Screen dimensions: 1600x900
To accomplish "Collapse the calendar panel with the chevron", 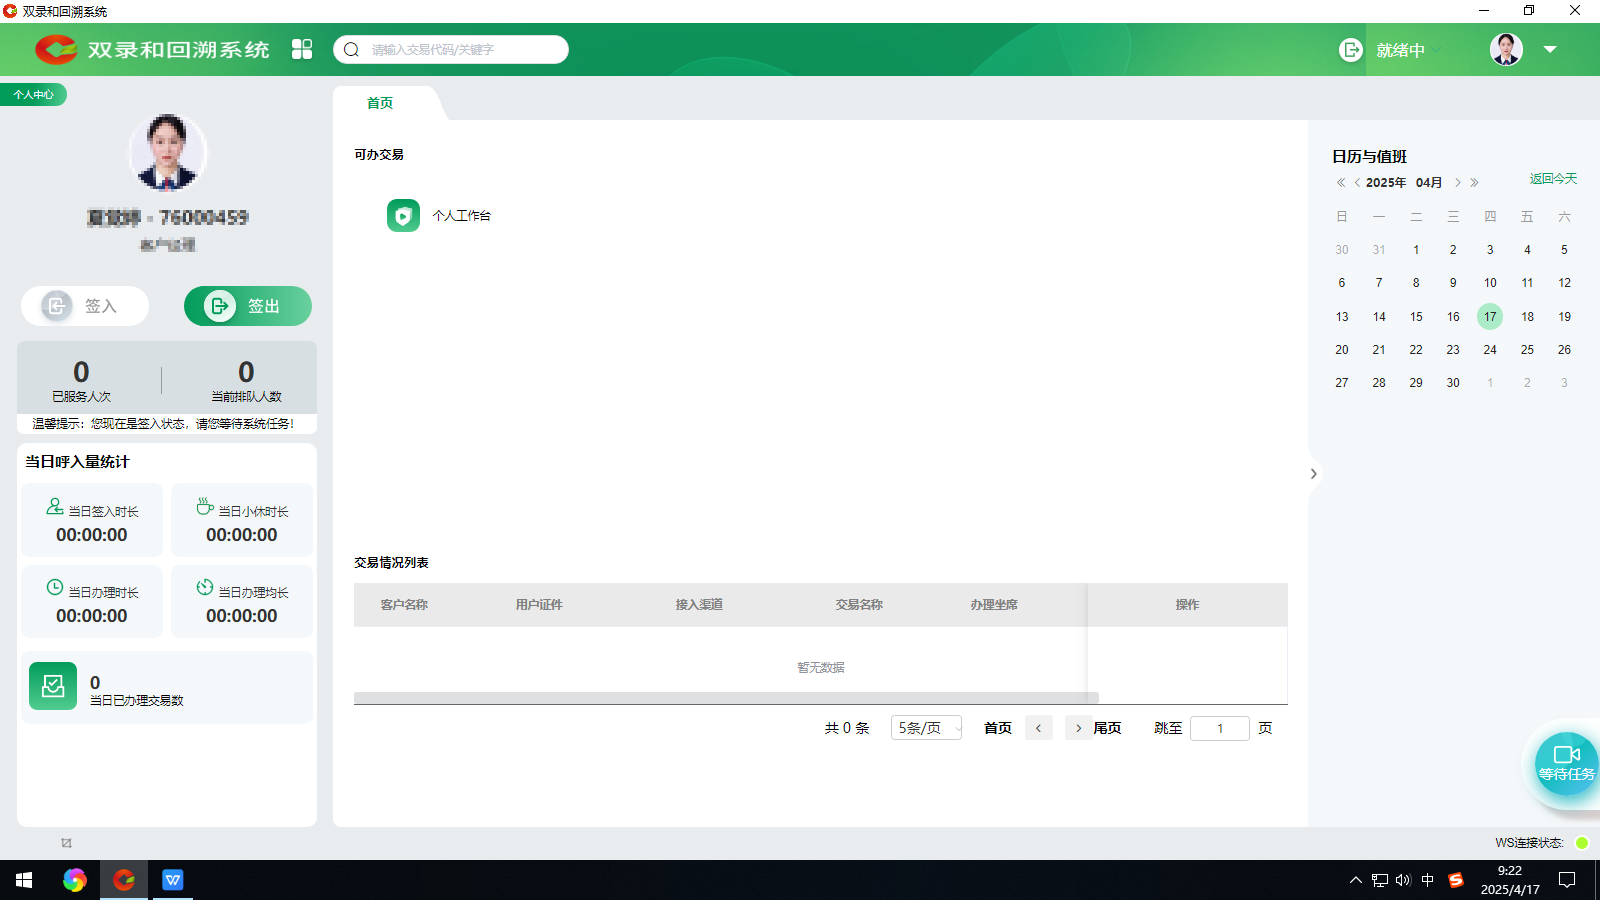I will 1313,474.
